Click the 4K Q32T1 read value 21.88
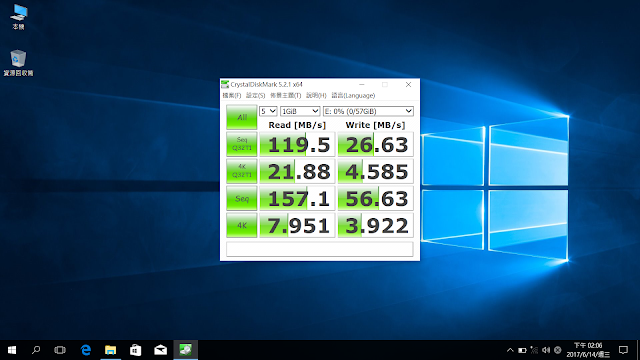The image size is (640, 360). [x=297, y=171]
